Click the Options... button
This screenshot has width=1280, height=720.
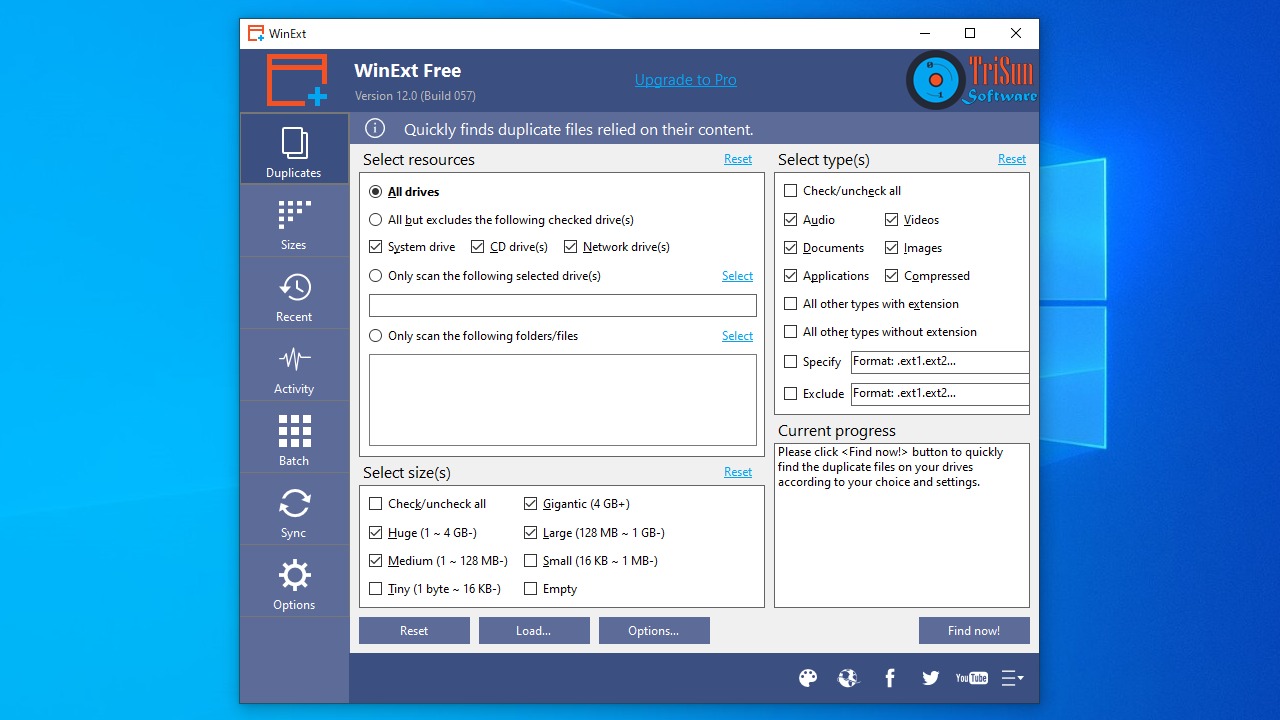(654, 630)
